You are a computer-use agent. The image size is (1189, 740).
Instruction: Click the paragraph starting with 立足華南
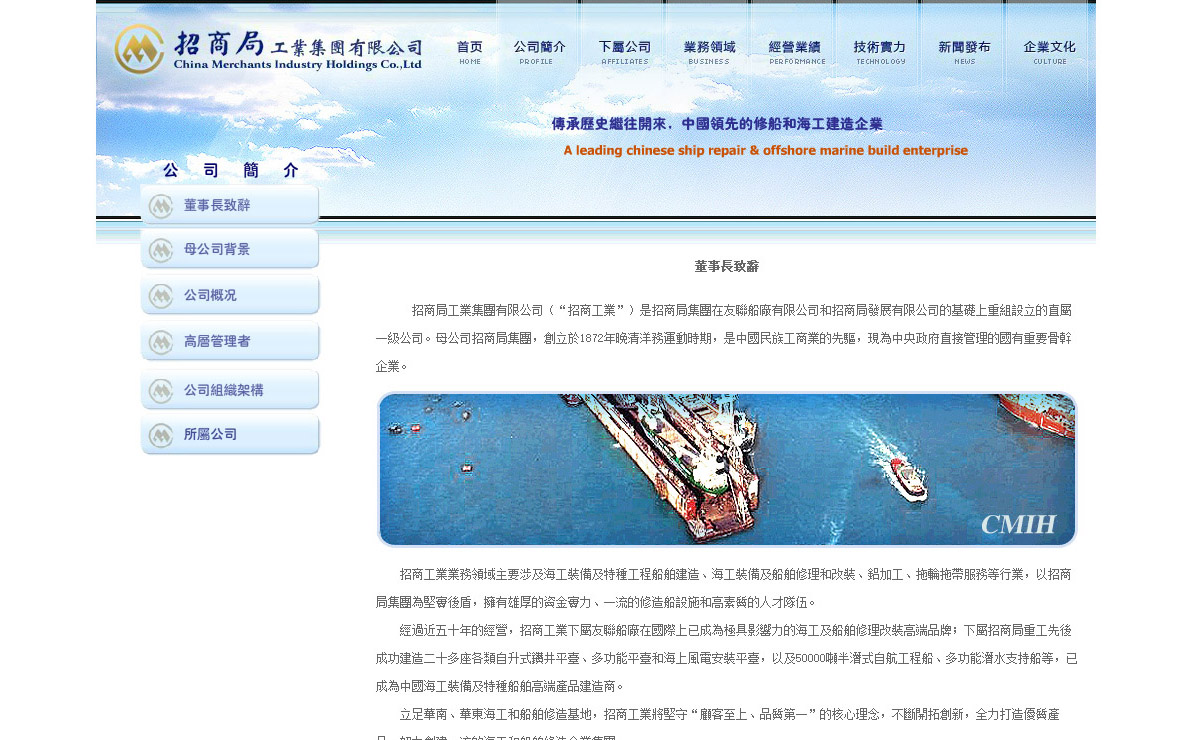[x=718, y=723]
